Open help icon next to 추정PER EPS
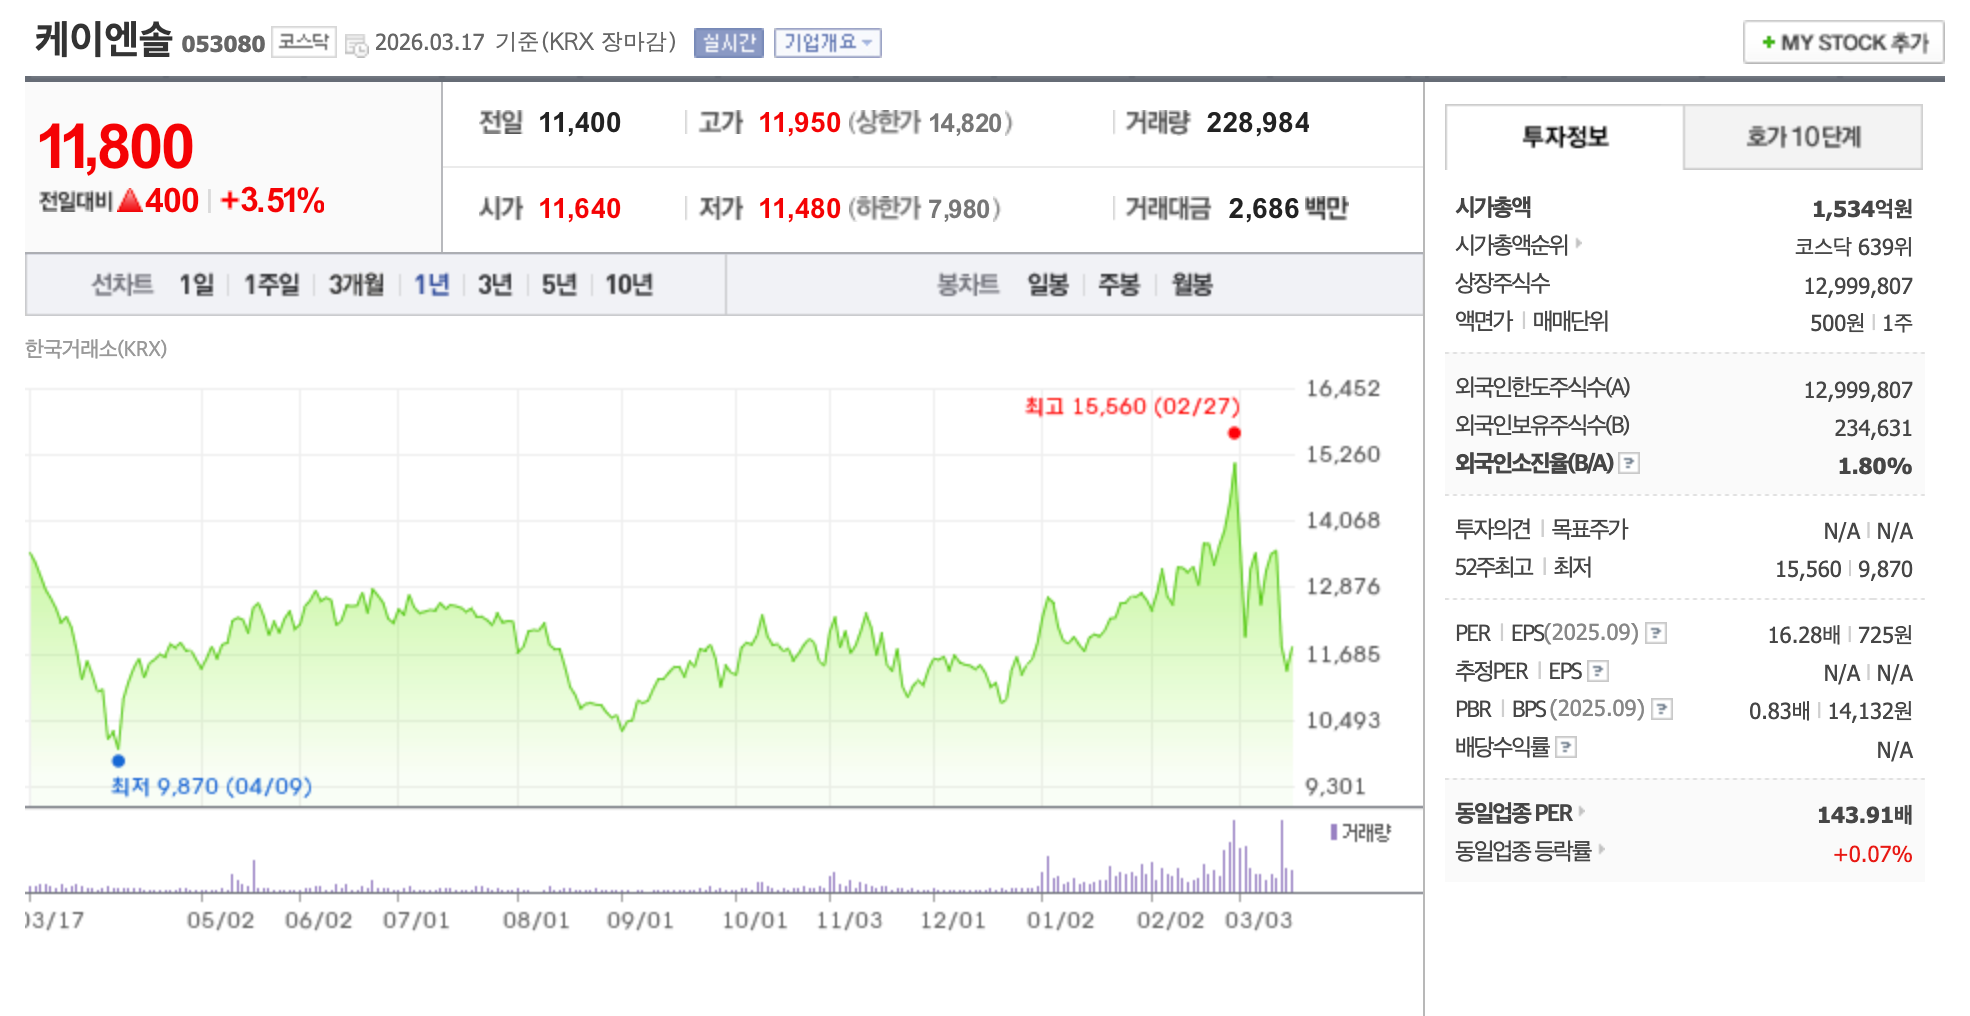This screenshot has height=1016, width=1970. point(1598,671)
